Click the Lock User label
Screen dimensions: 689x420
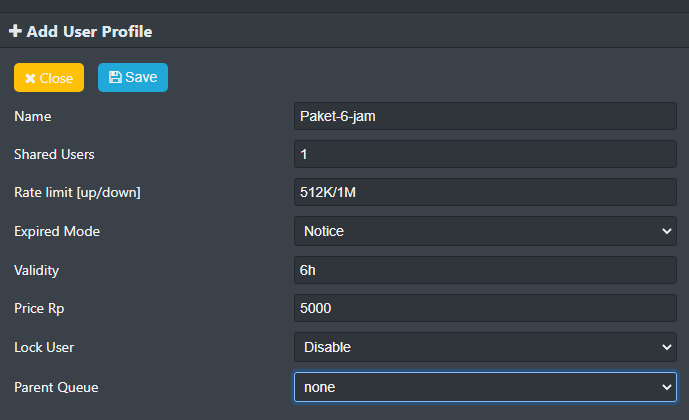coord(44,347)
